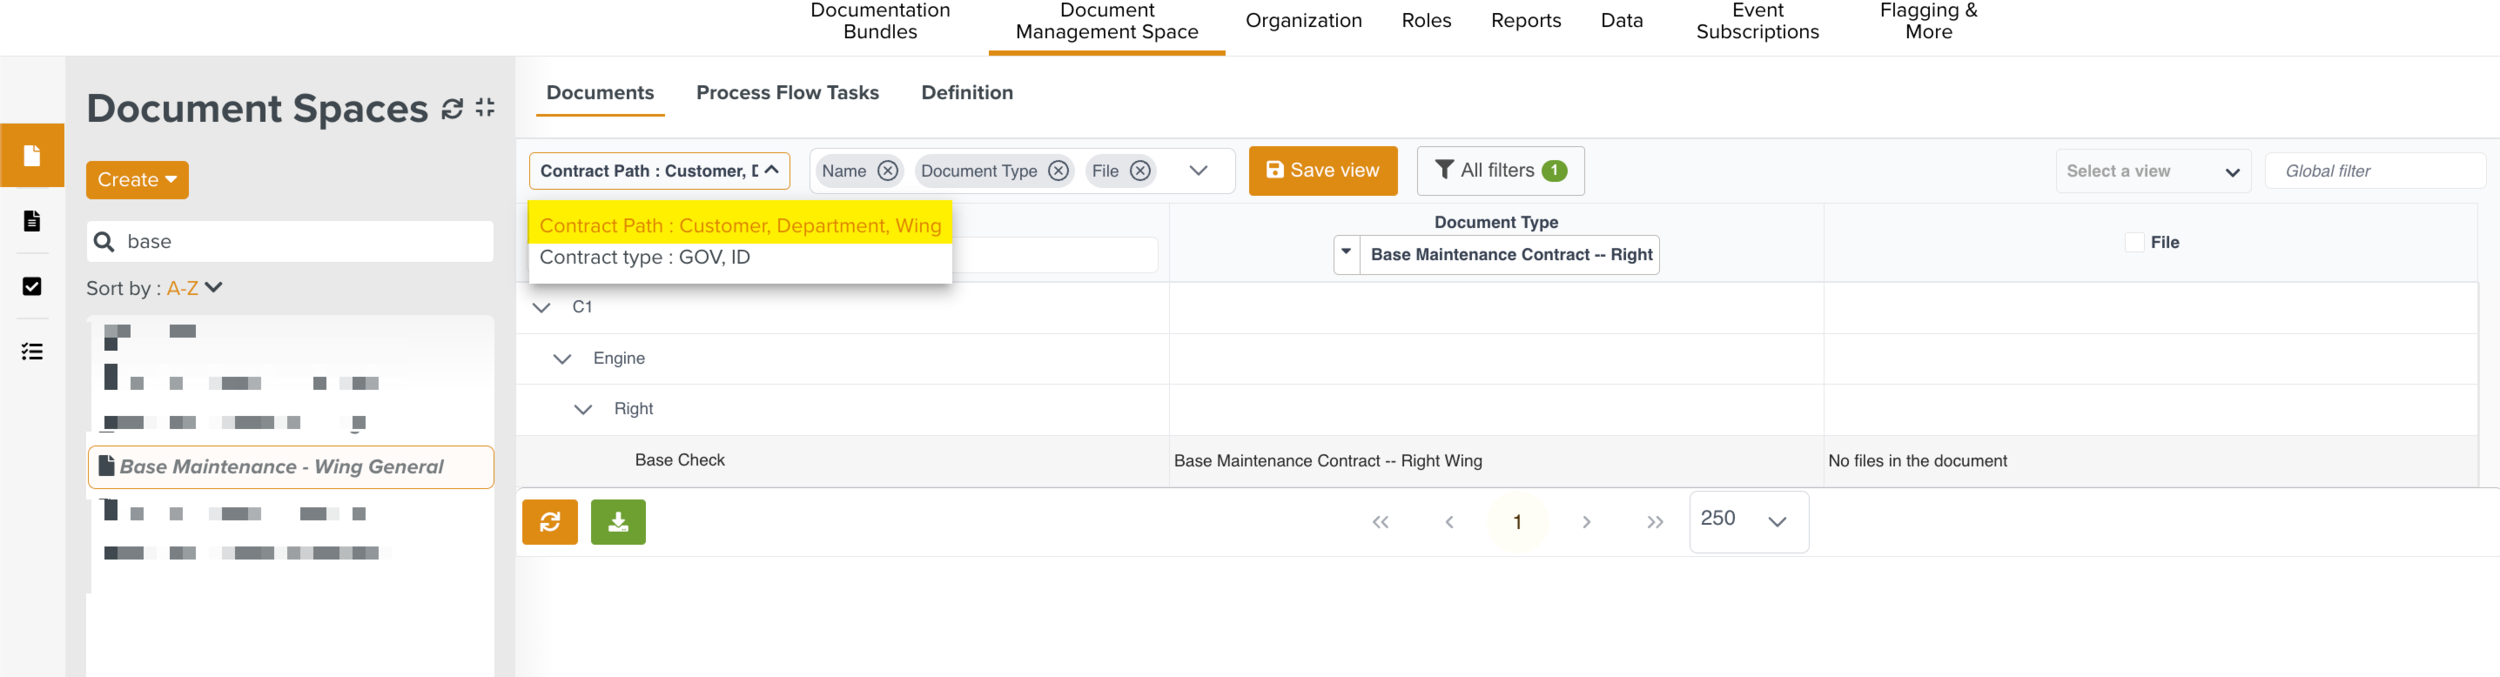Click the Save view button
This screenshot has width=2500, height=677.
click(x=1322, y=171)
